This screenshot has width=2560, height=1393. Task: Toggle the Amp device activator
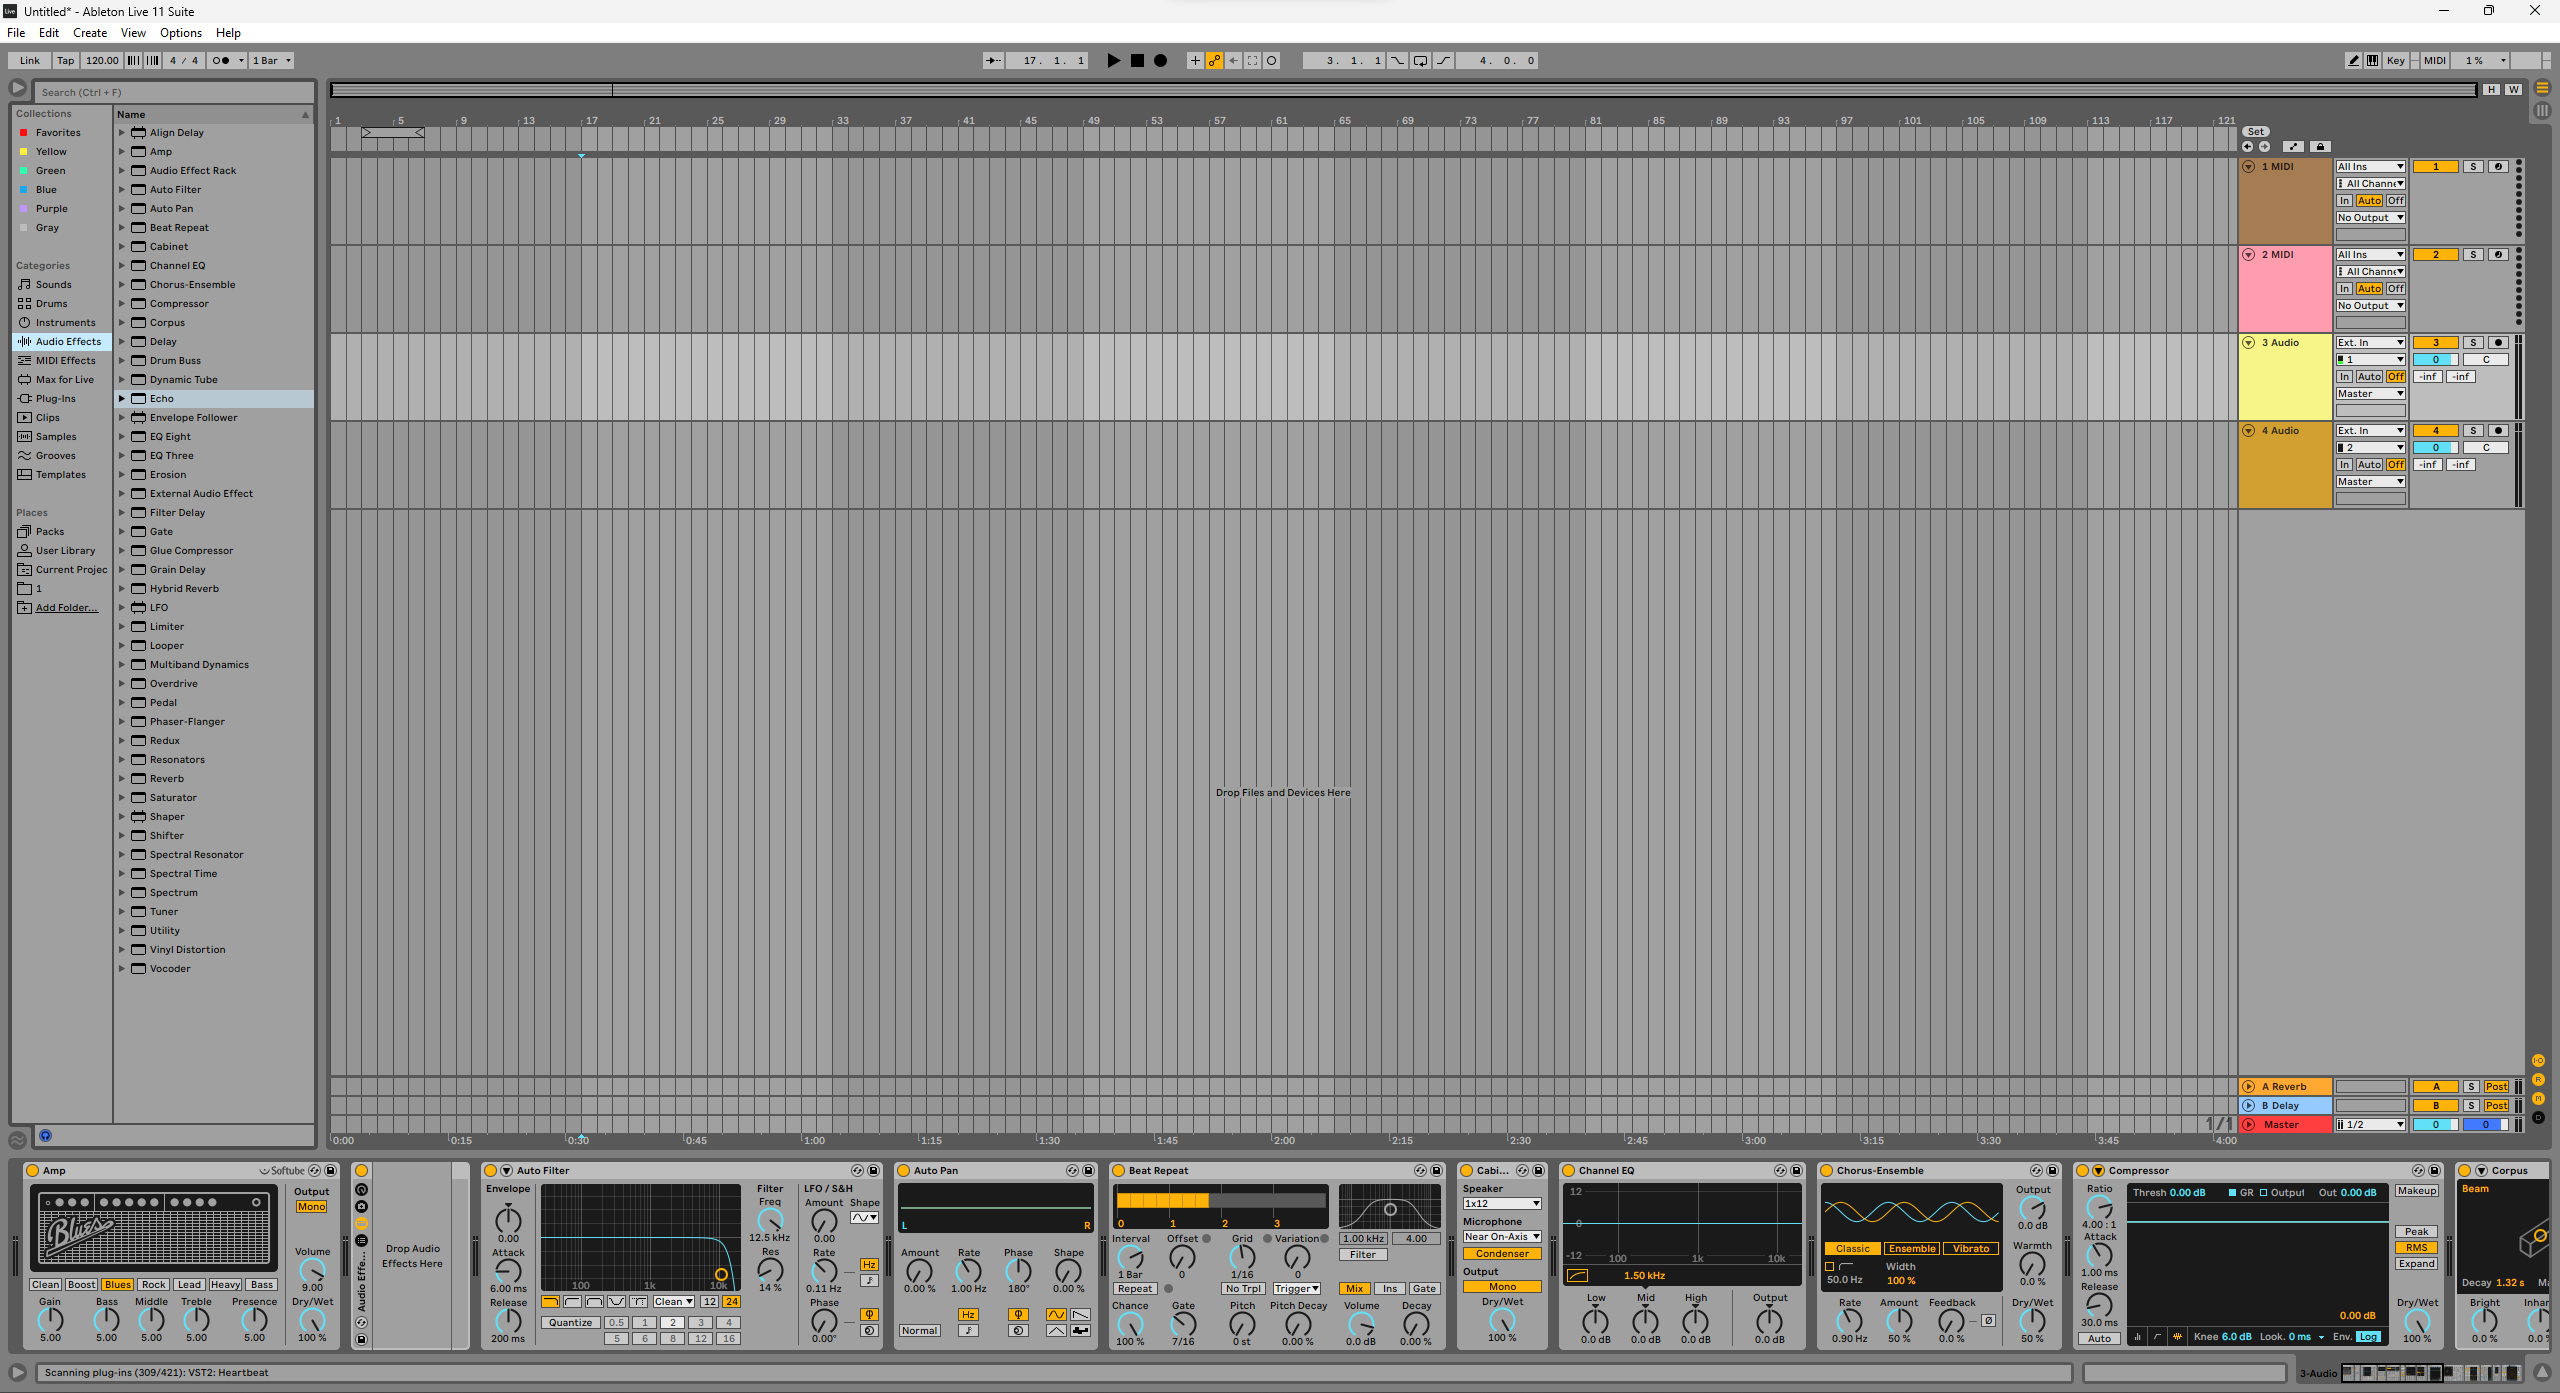32,1170
